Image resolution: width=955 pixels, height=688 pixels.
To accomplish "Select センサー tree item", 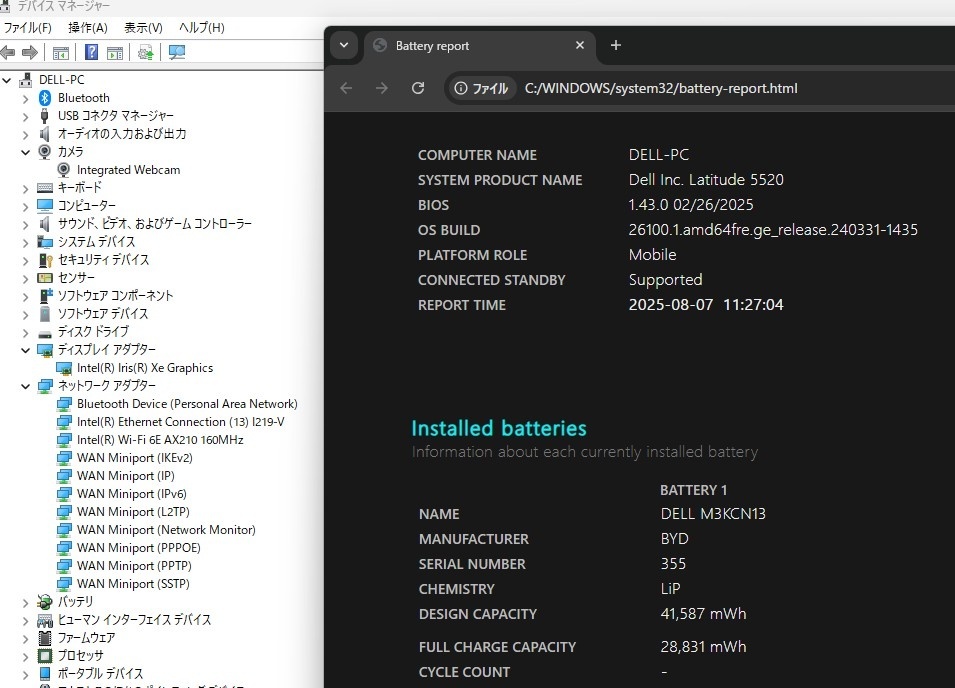I will pos(76,278).
